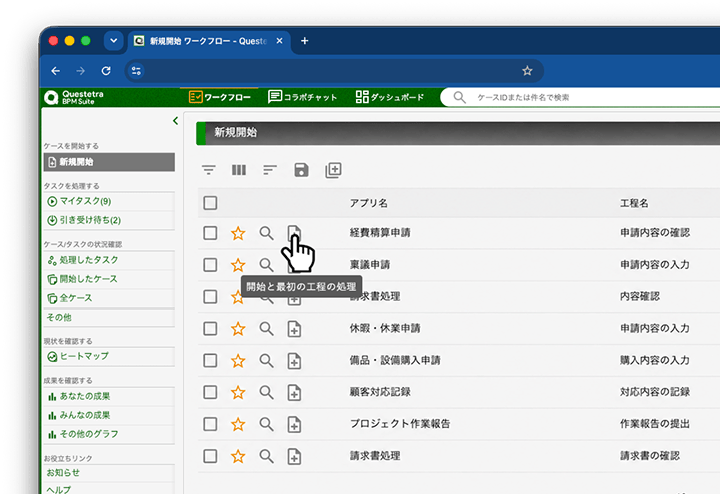The width and height of the screenshot is (720, 494).
Task: Open the filter icon in list toolbar
Action: click(x=208, y=170)
